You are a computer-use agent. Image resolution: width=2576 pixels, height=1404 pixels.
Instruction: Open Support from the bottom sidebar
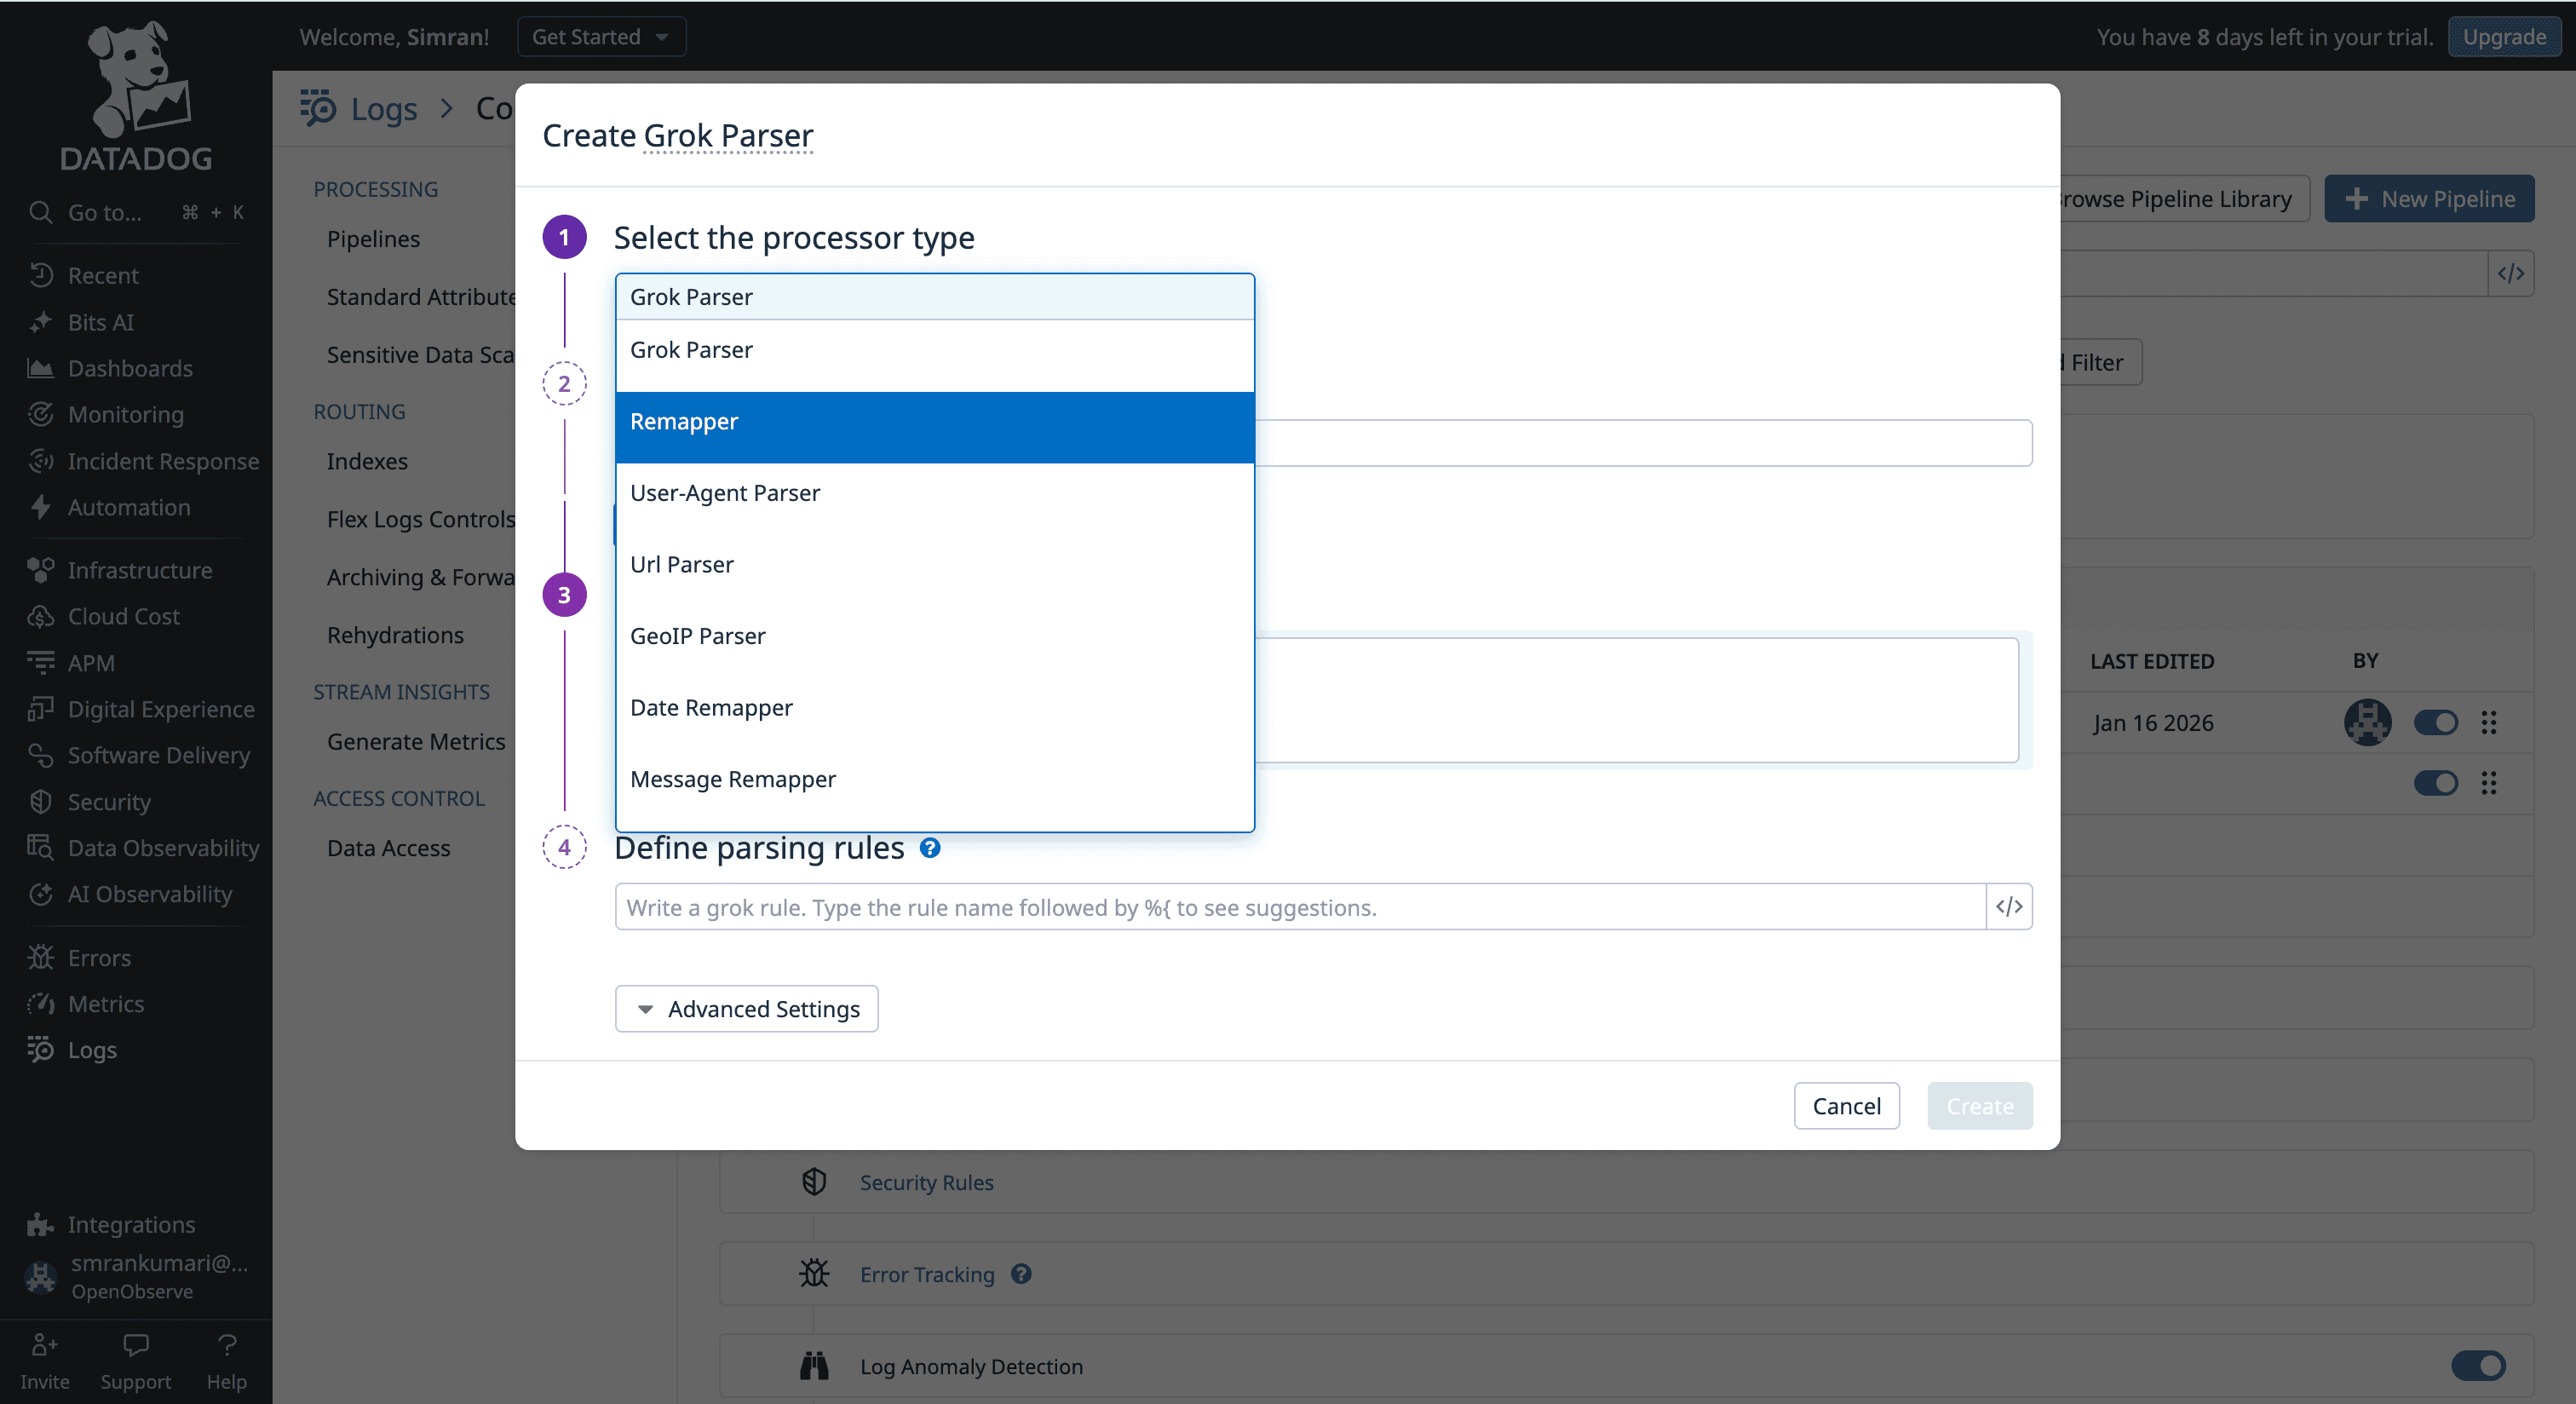(x=135, y=1360)
